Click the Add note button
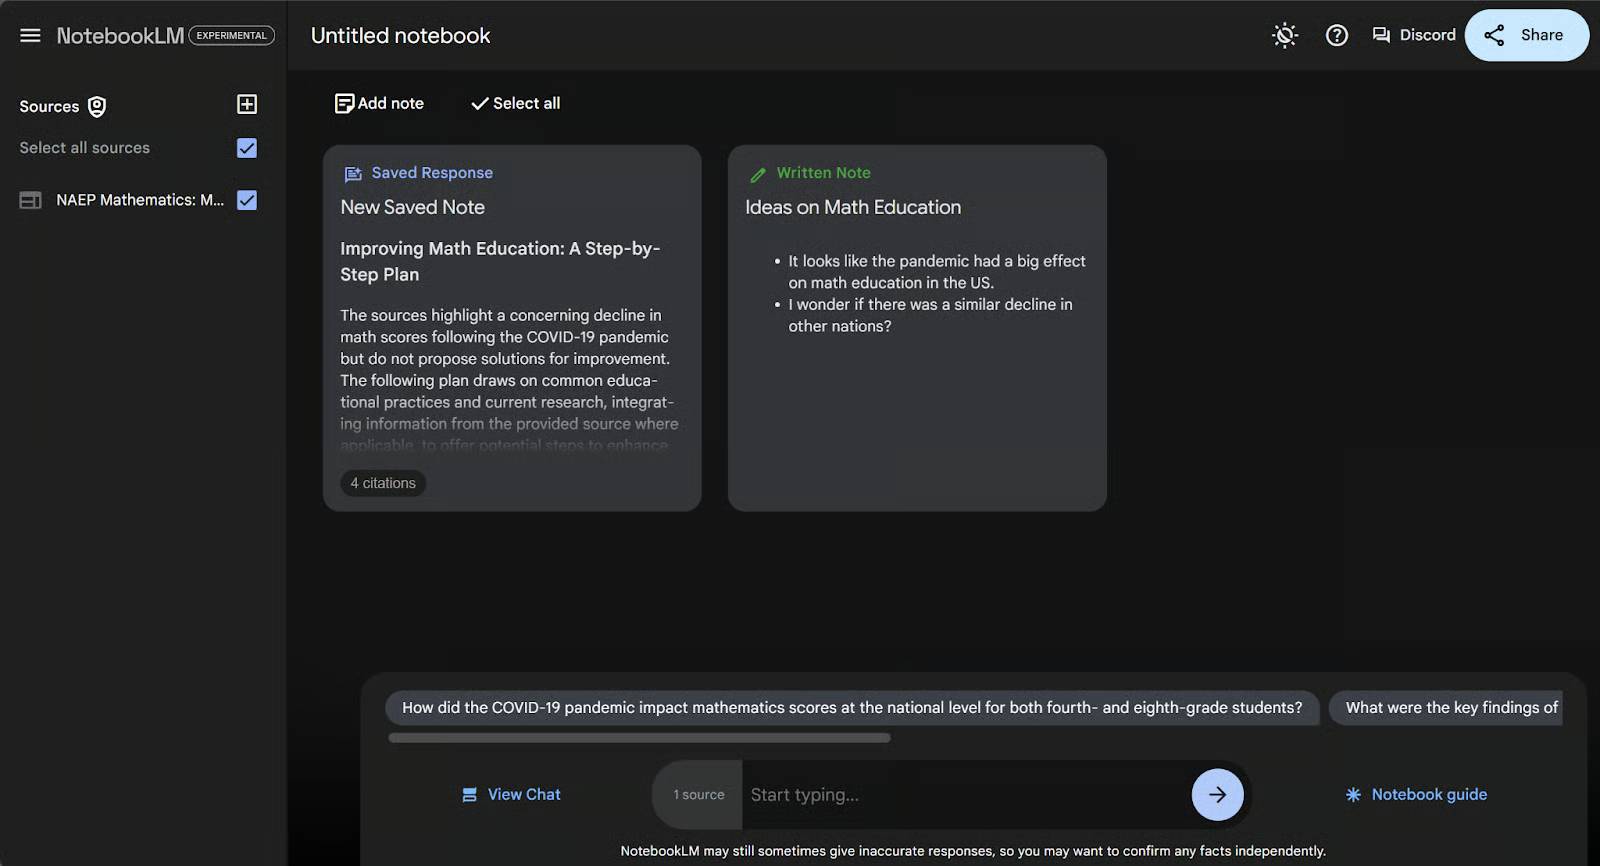Viewport: 1600px width, 866px height. point(379,103)
